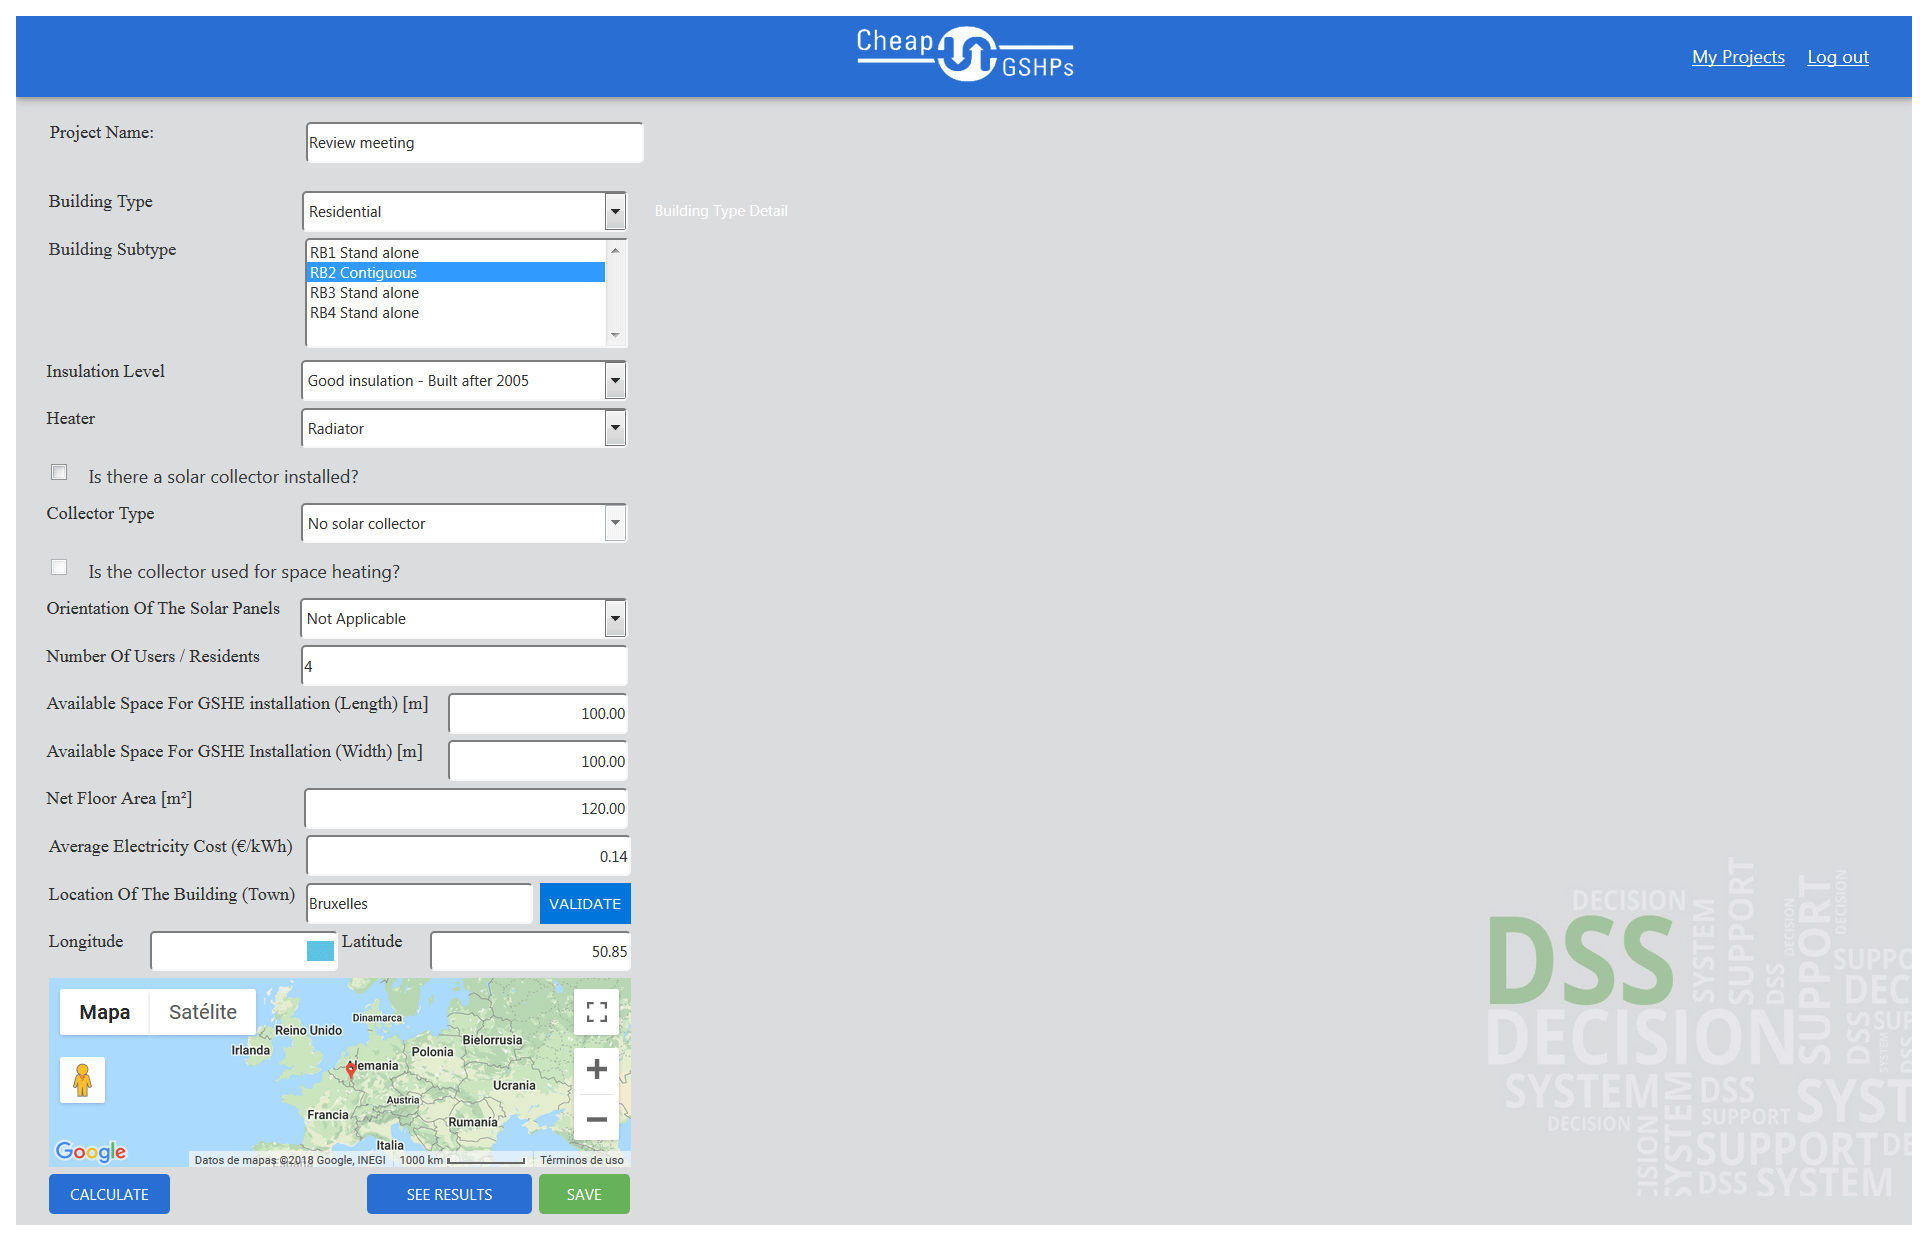Enable the solar collector installed checkbox
The width and height of the screenshot is (1929, 1242).
[x=59, y=473]
